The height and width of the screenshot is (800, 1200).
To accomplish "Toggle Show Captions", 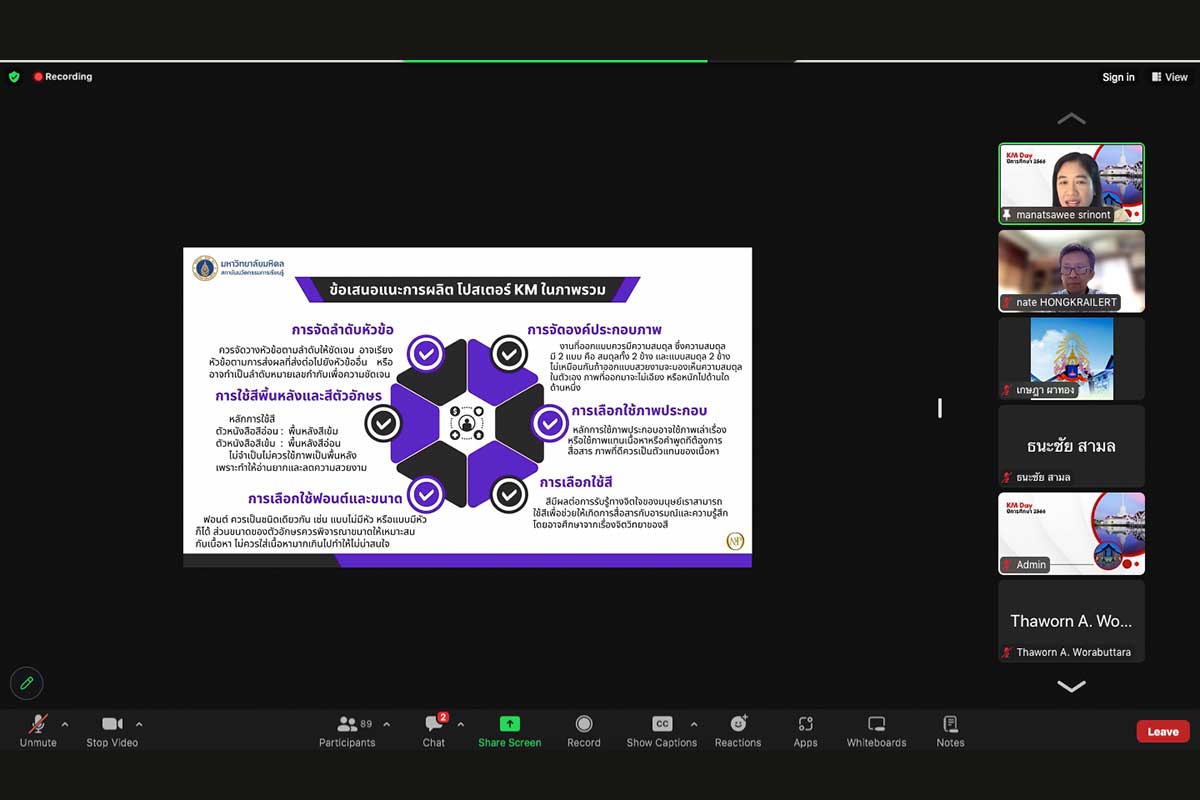I will click(662, 729).
